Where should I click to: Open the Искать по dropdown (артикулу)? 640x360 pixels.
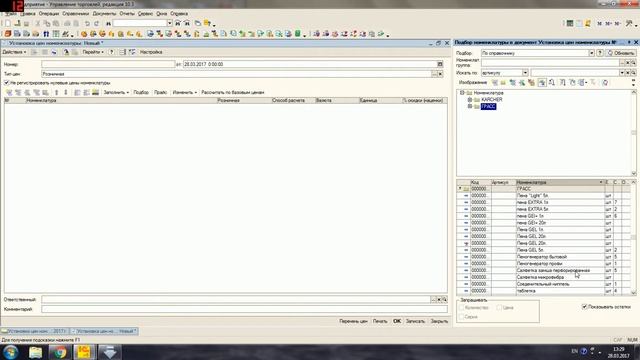point(525,73)
